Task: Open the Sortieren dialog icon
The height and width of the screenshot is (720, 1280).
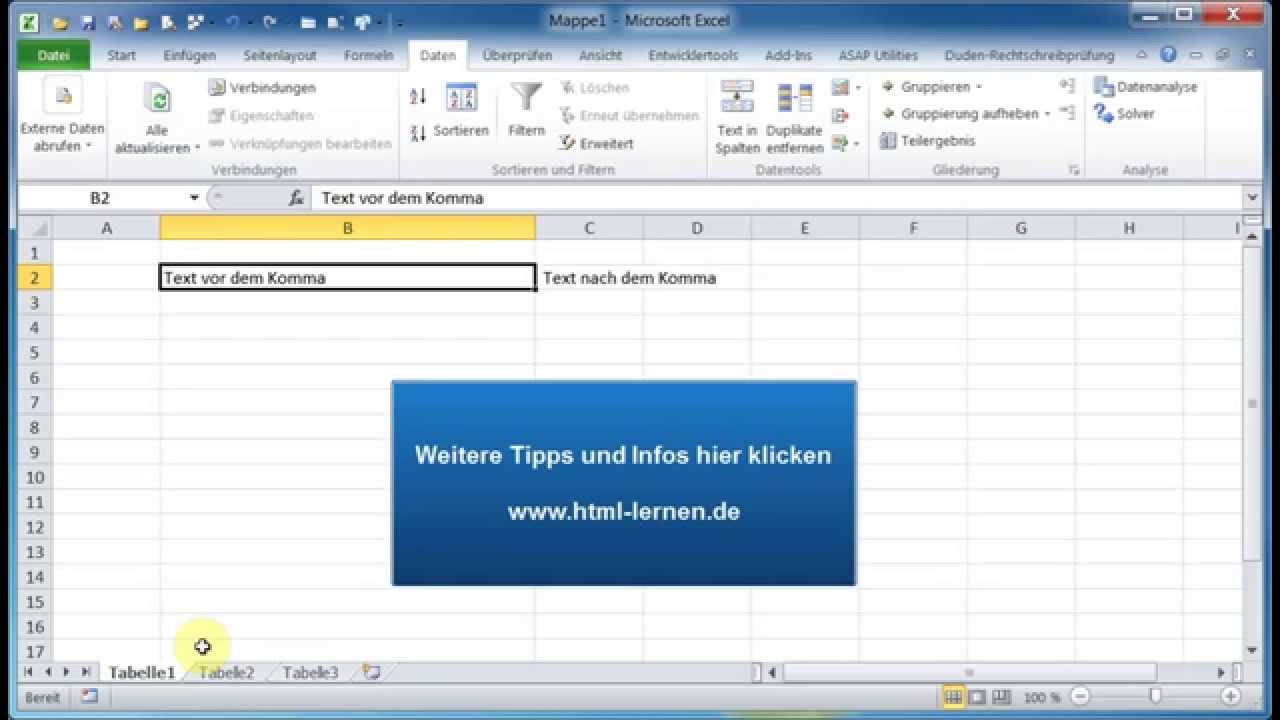Action: coord(461,97)
